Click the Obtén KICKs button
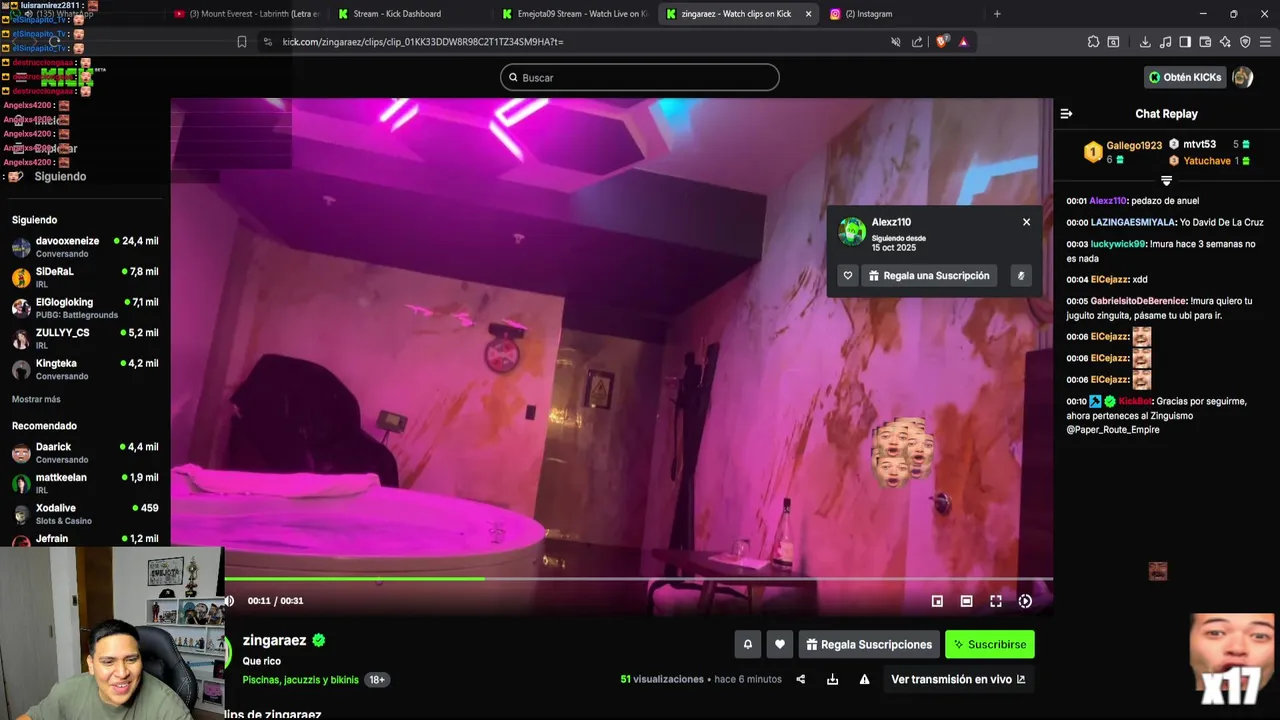Viewport: 1280px width, 720px height. pos(1185,77)
